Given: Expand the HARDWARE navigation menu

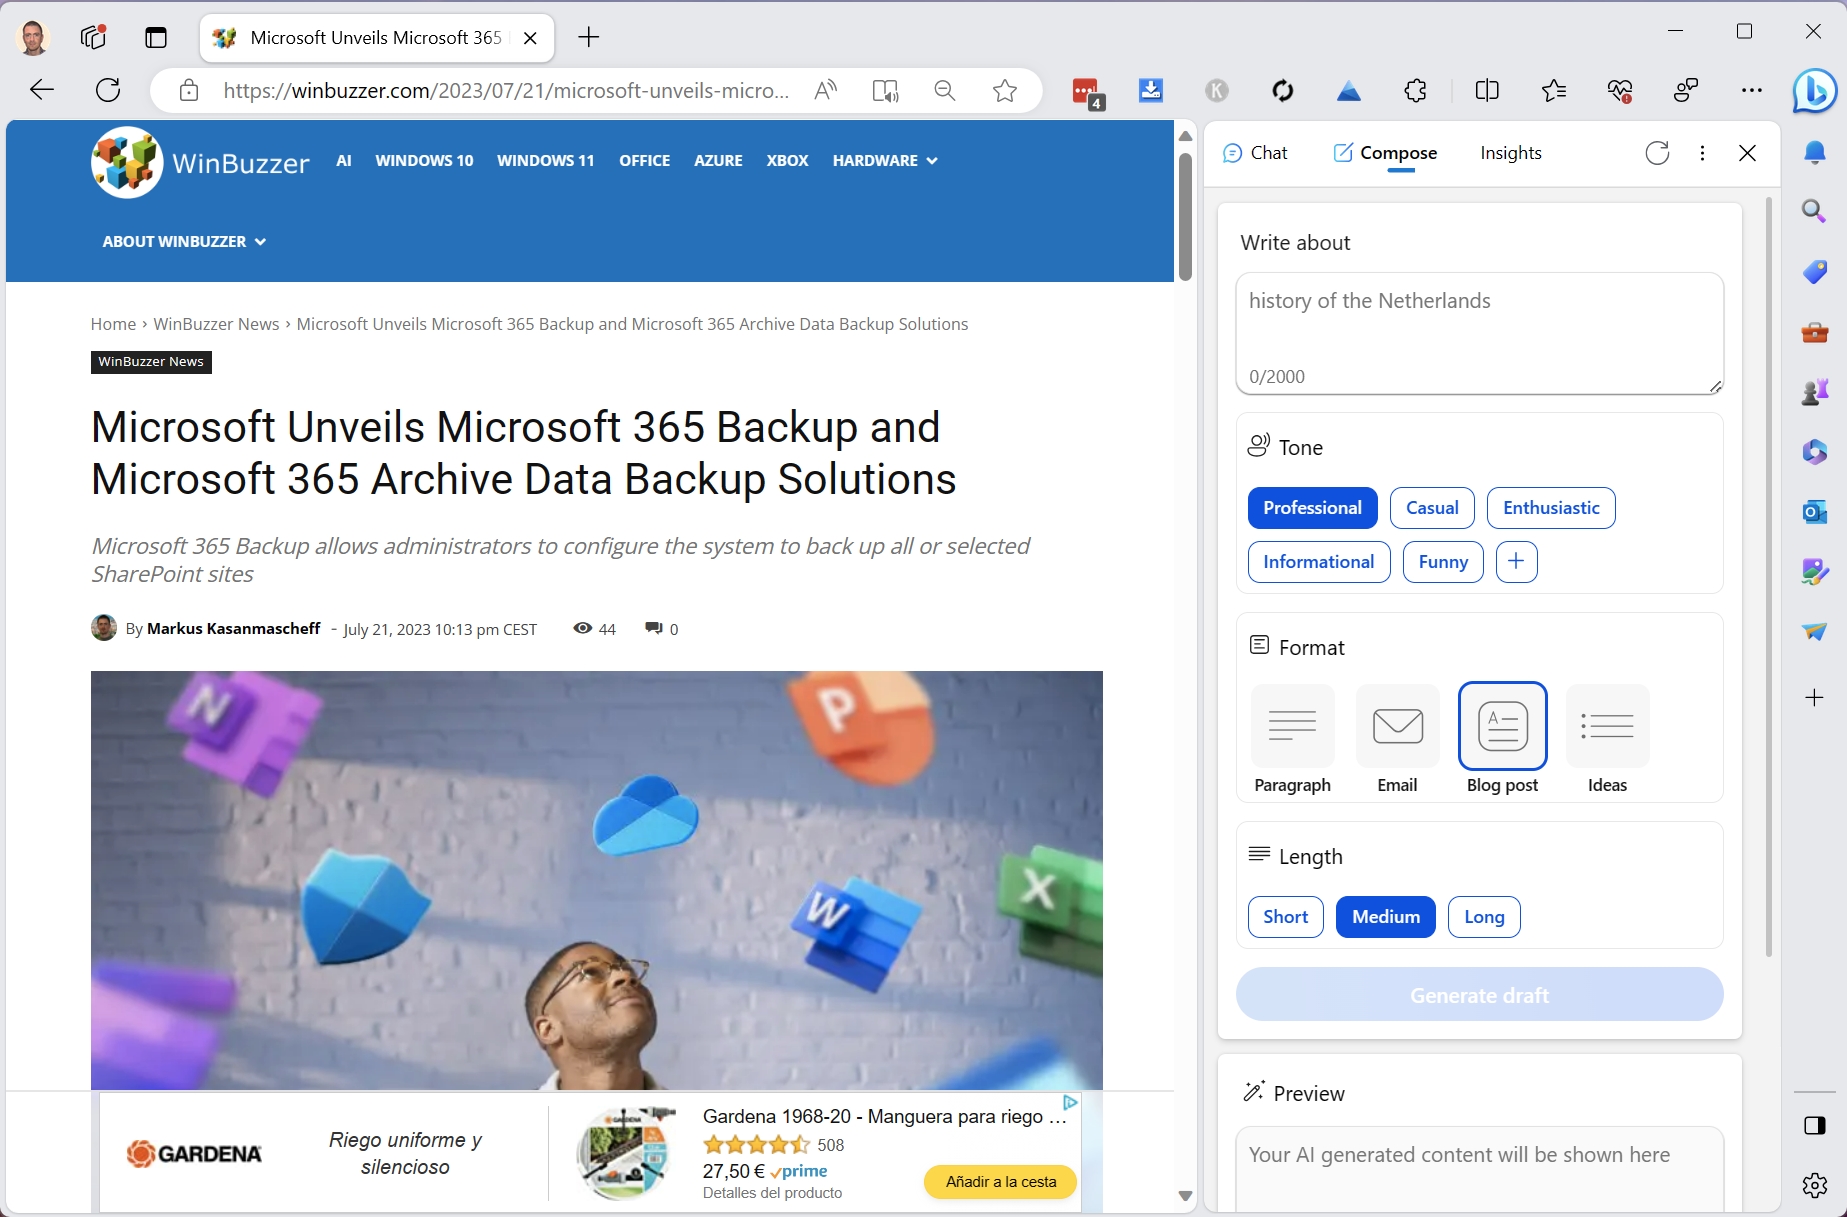Looking at the screenshot, I should 883,160.
